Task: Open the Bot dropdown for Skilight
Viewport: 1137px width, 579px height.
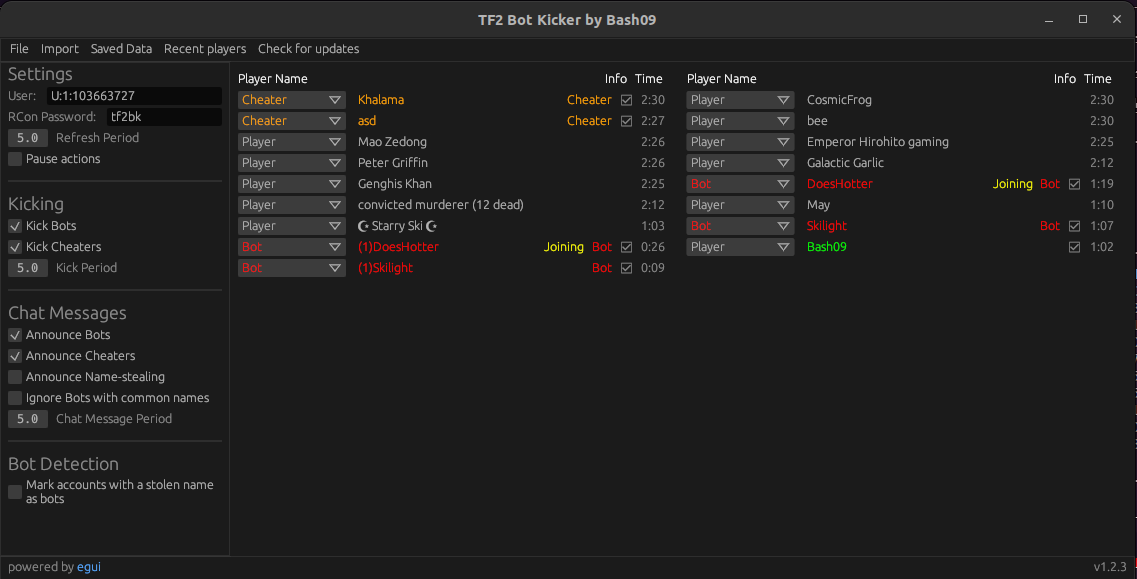Action: click(x=740, y=226)
